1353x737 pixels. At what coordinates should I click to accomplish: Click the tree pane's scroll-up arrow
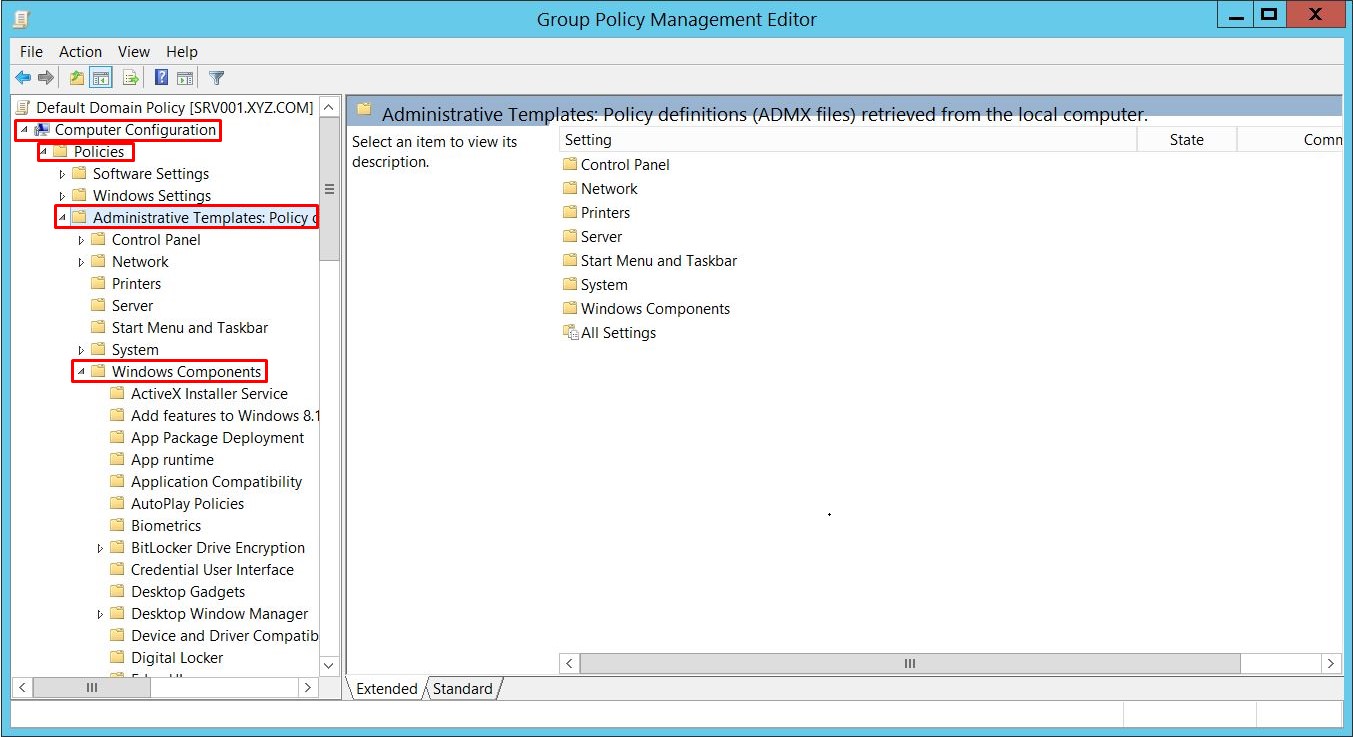pyautogui.click(x=330, y=107)
